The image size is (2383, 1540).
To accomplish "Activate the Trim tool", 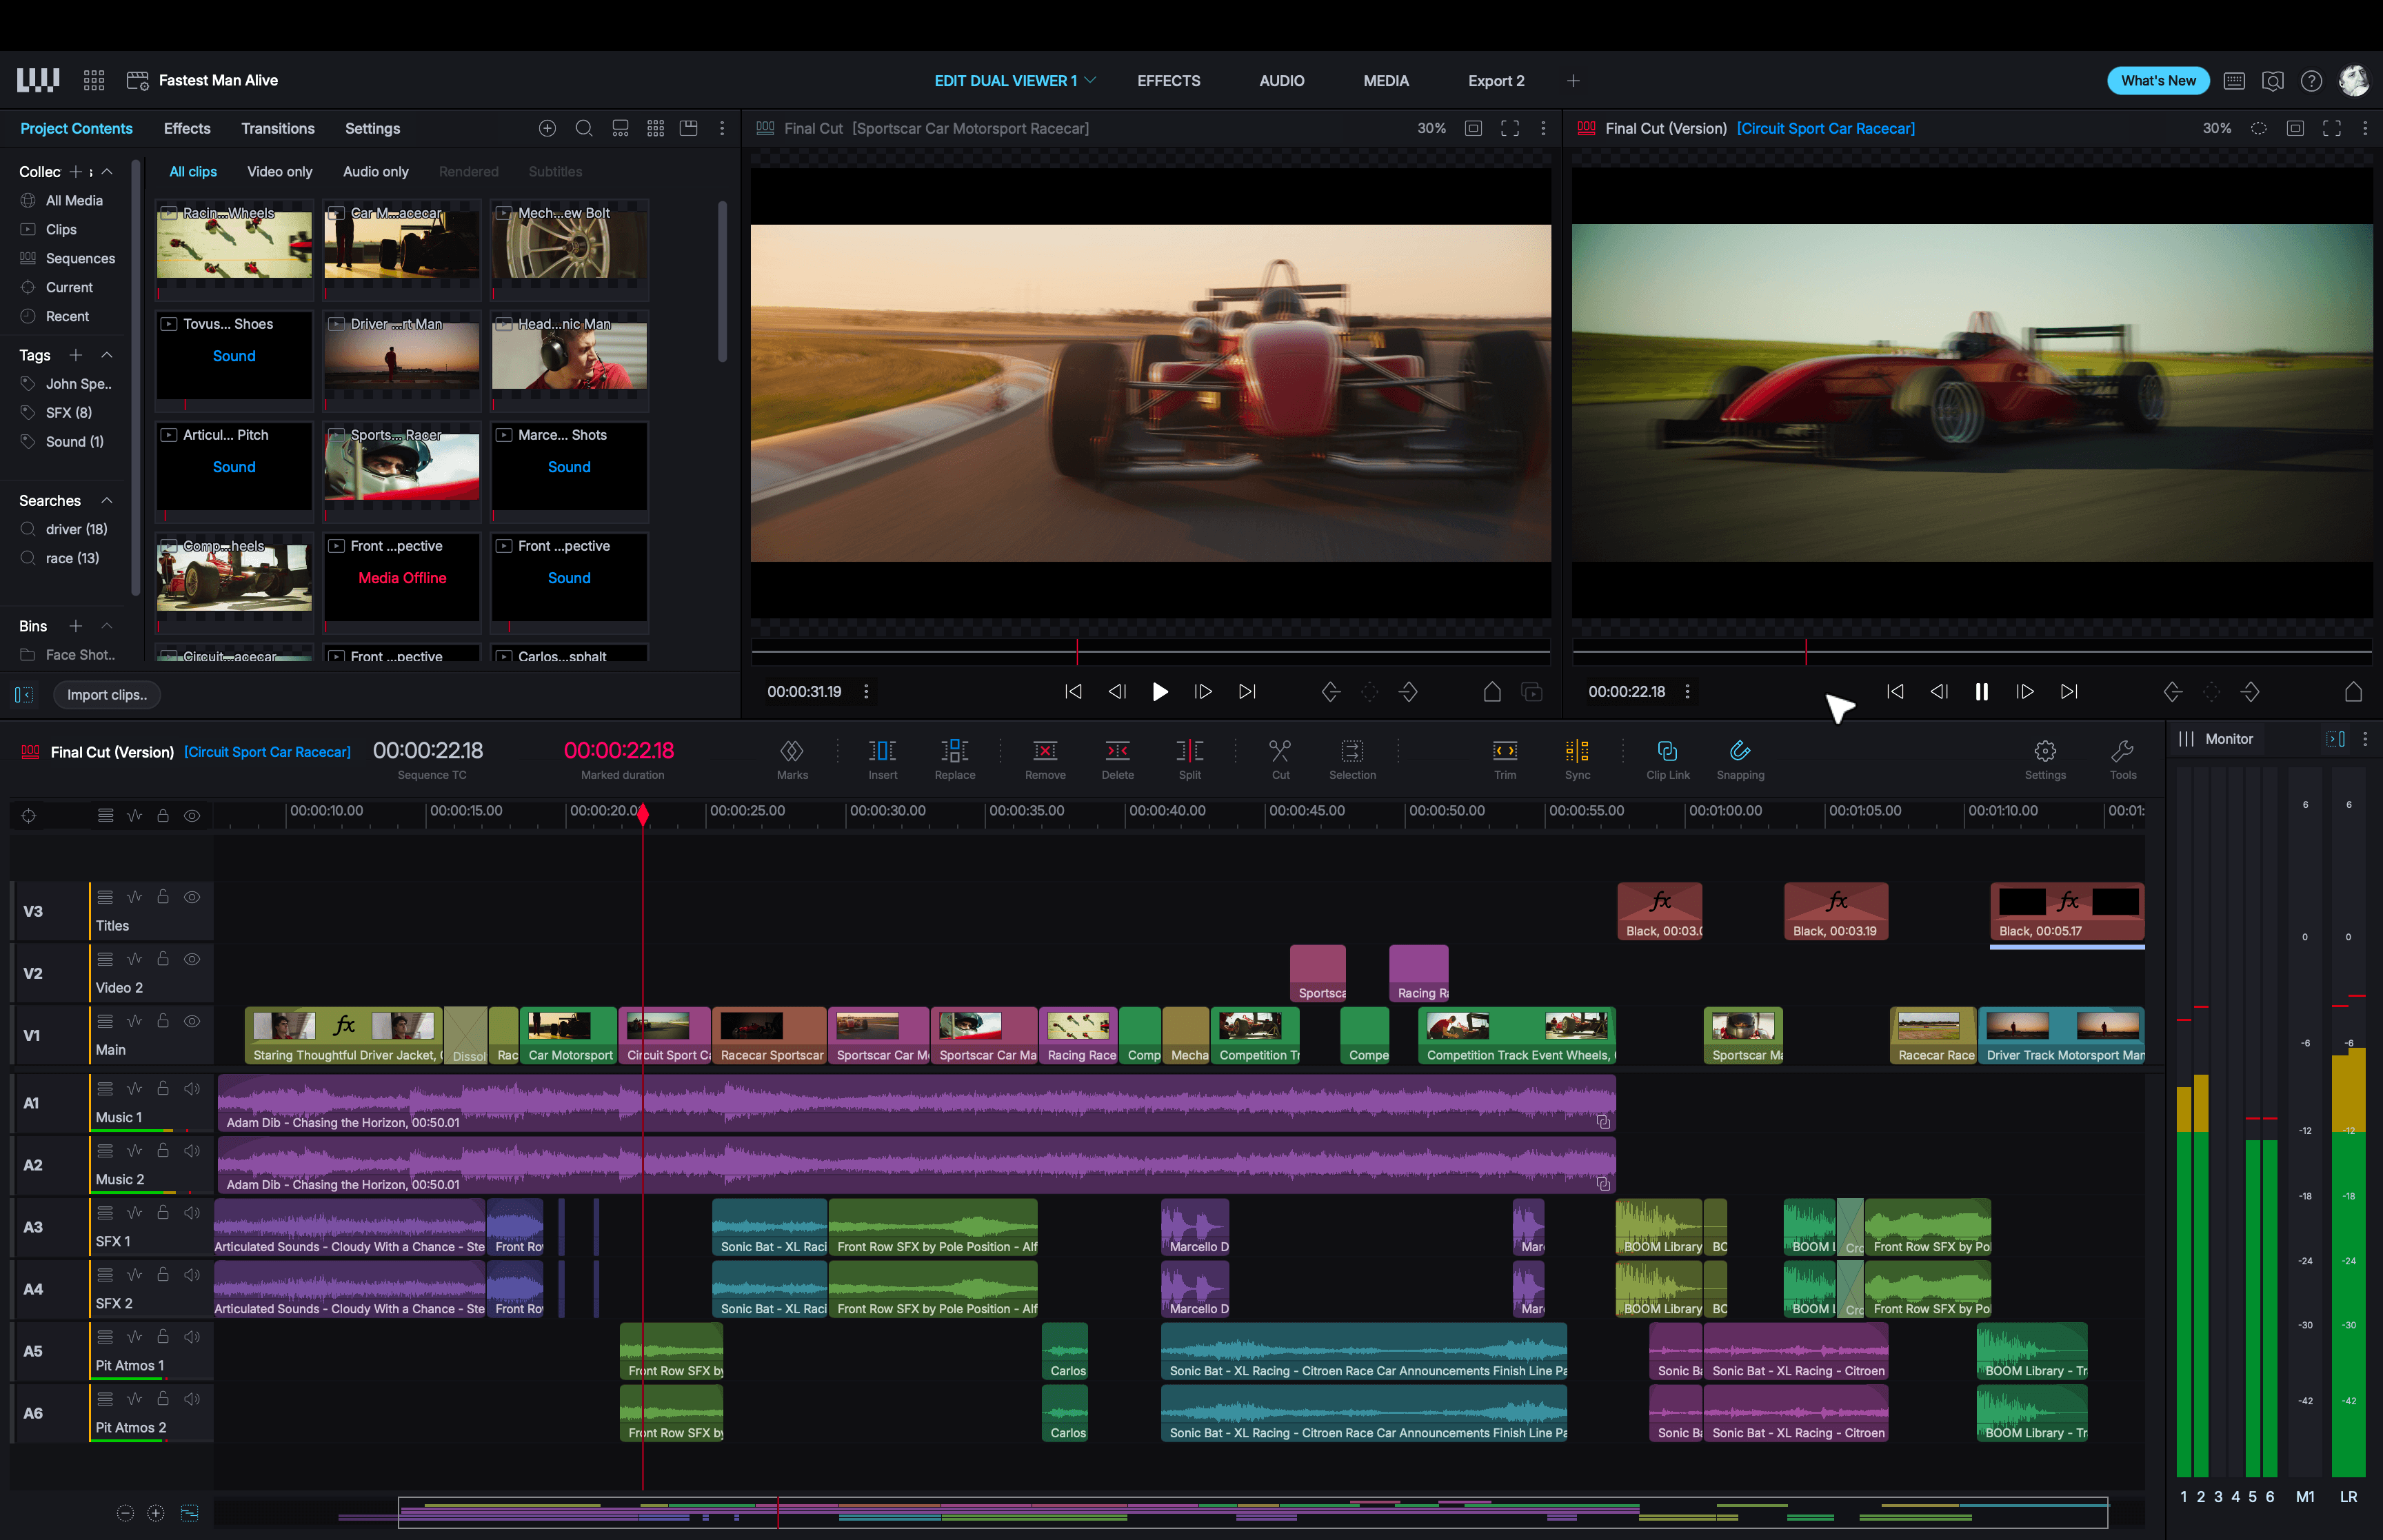I will [x=1505, y=751].
